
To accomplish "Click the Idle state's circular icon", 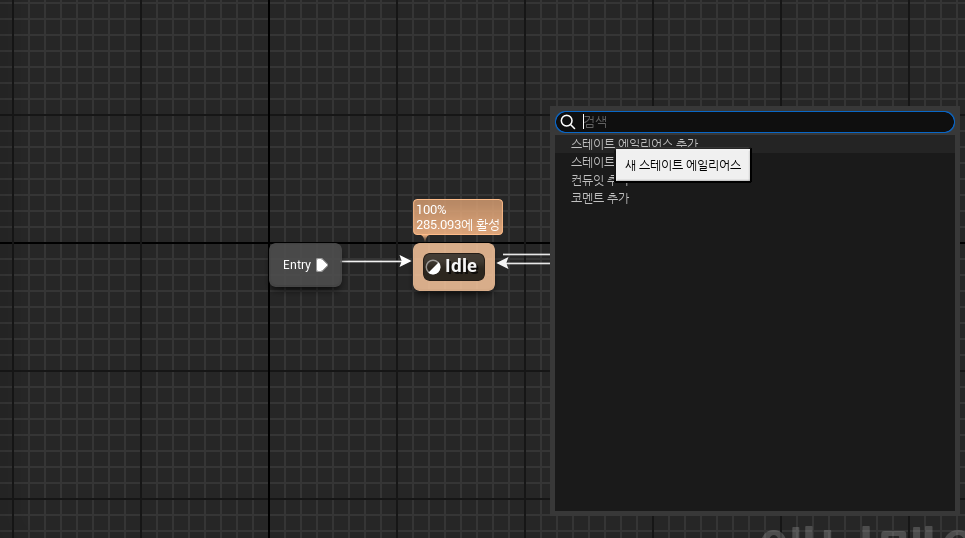I will click(x=433, y=267).
